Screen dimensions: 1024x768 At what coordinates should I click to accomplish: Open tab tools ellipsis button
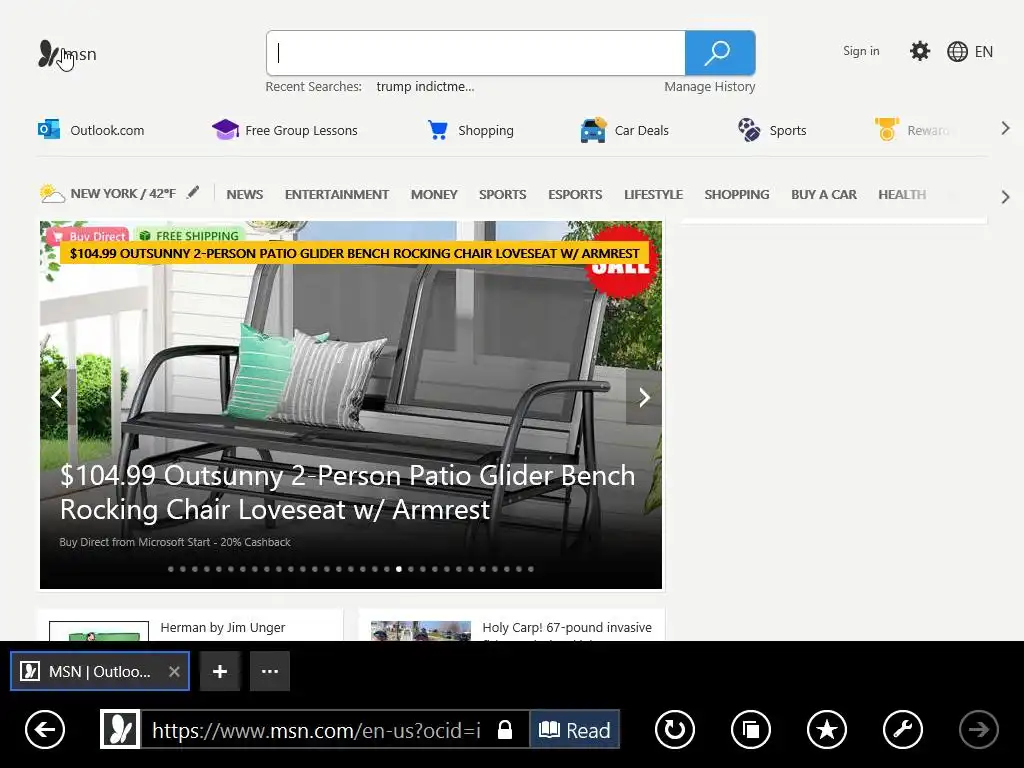click(270, 671)
